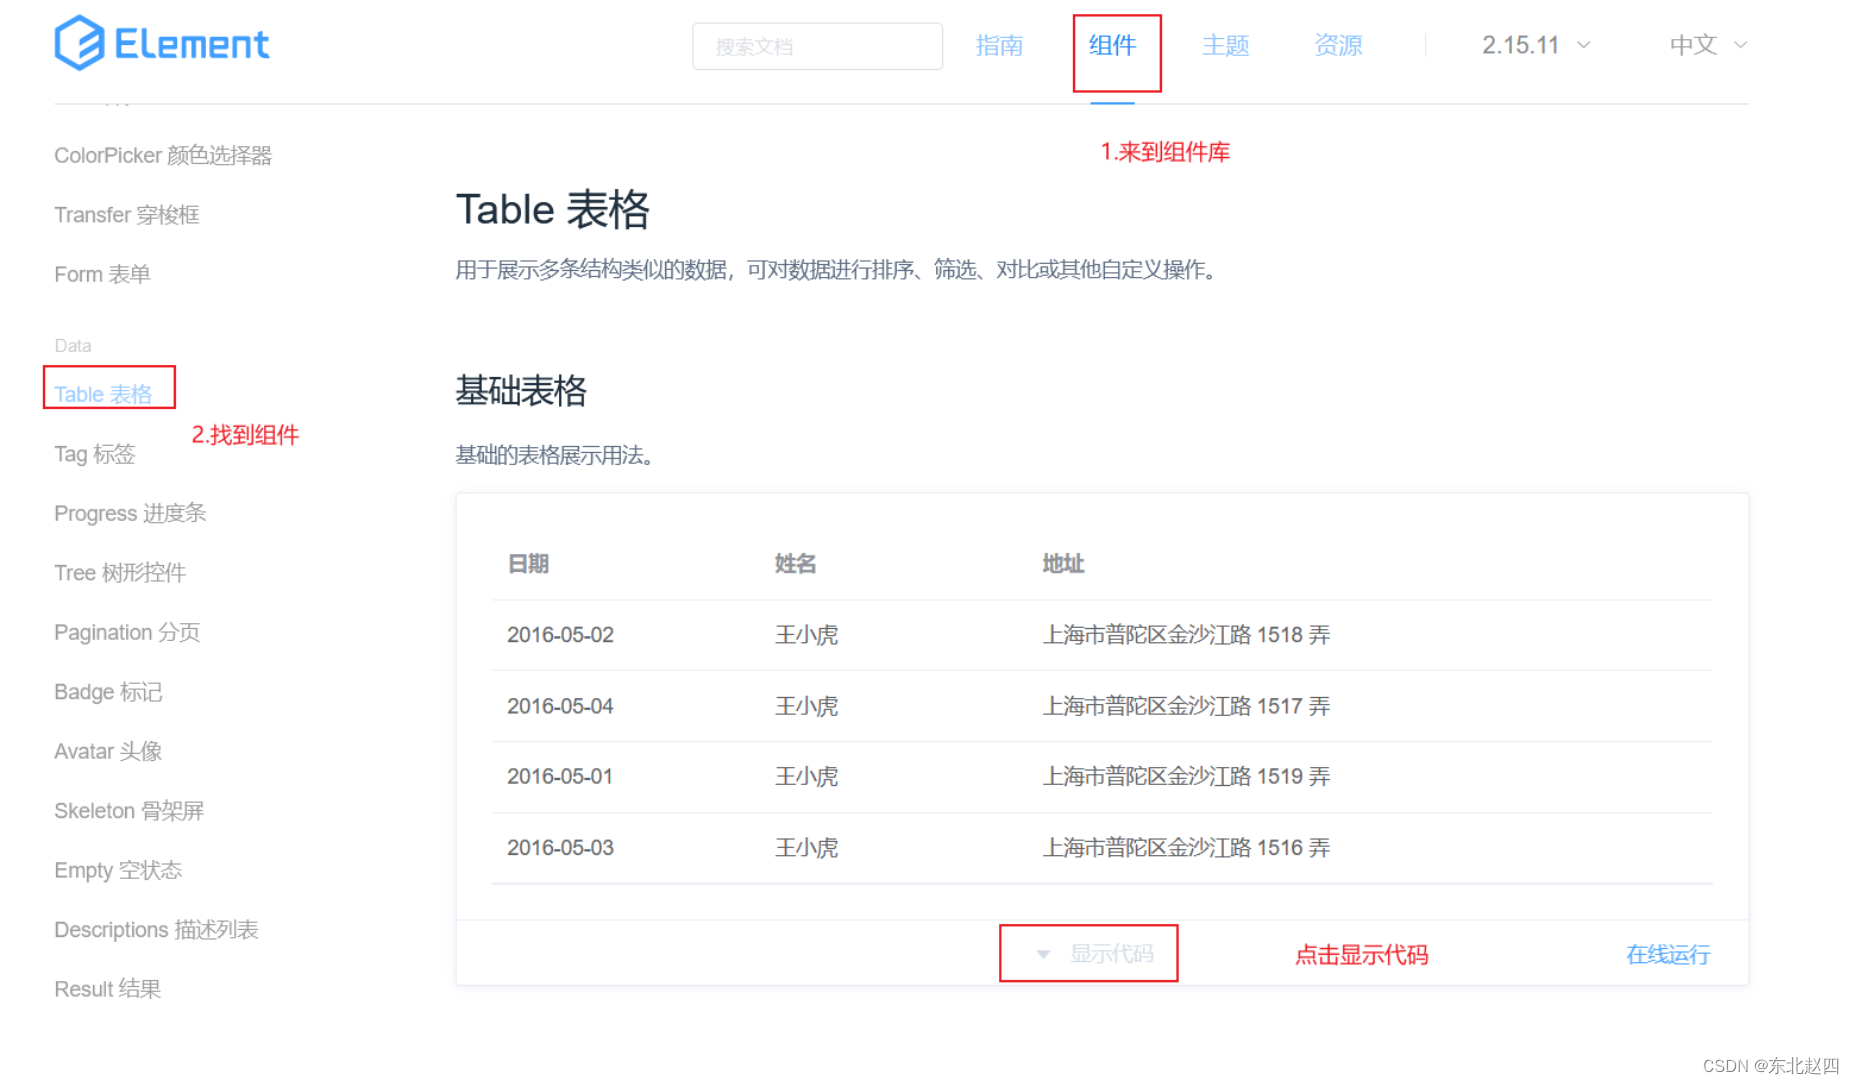
Task: Click the 在线运行 run online link
Action: point(1668,955)
